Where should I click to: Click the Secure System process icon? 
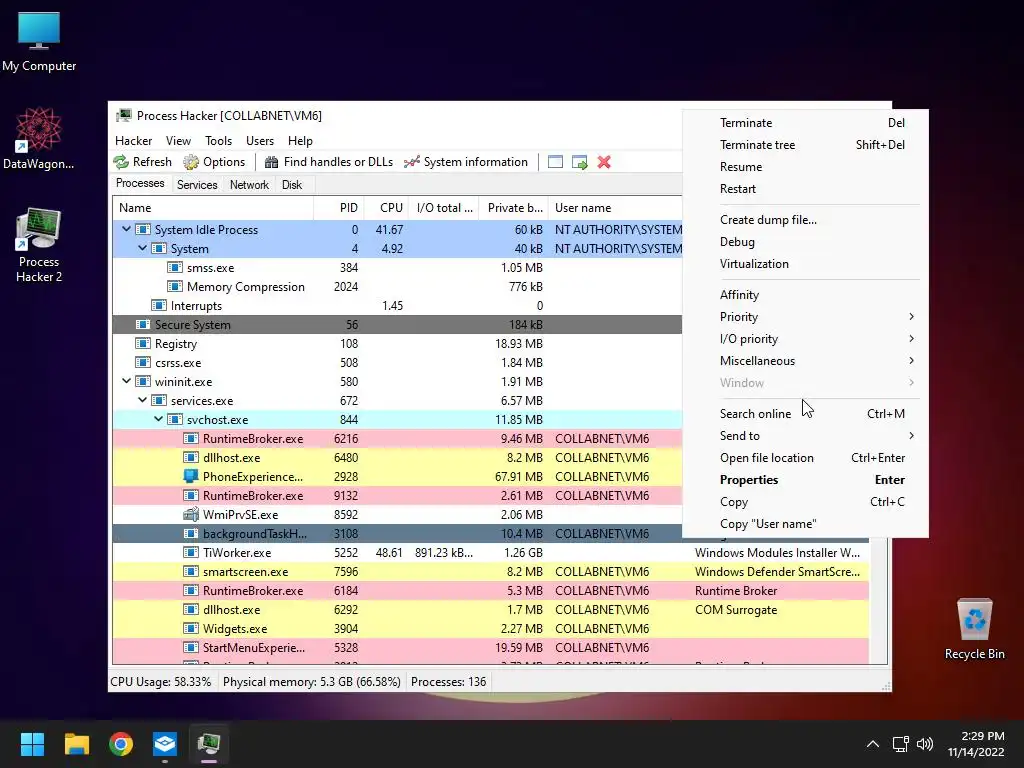[x=142, y=325]
